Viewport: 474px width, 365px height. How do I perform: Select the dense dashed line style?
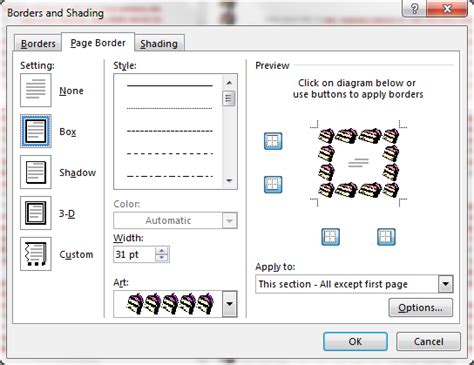170,131
